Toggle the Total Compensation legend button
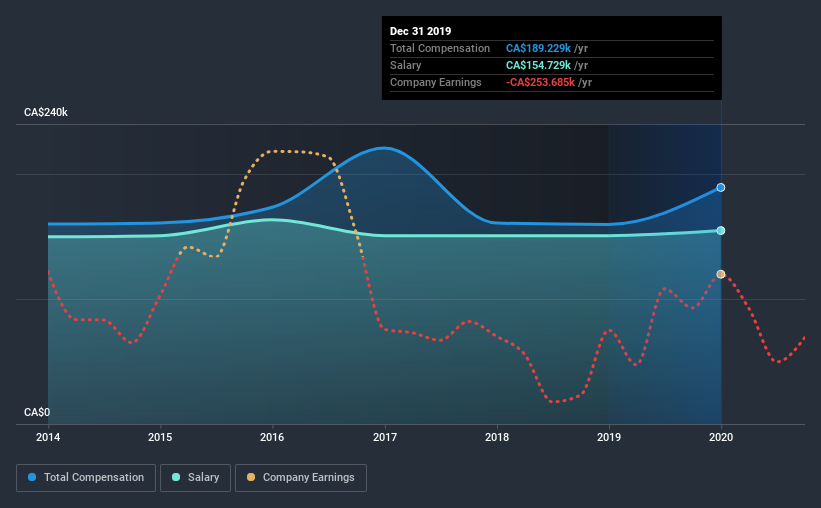Viewport: 821px width, 508px height. (x=86, y=478)
